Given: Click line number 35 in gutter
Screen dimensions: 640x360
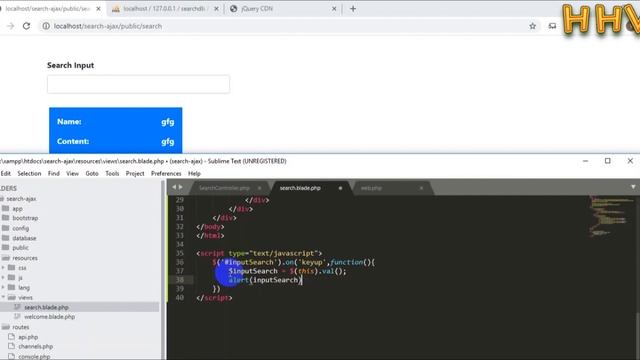Looking at the screenshot, I should [x=180, y=253].
